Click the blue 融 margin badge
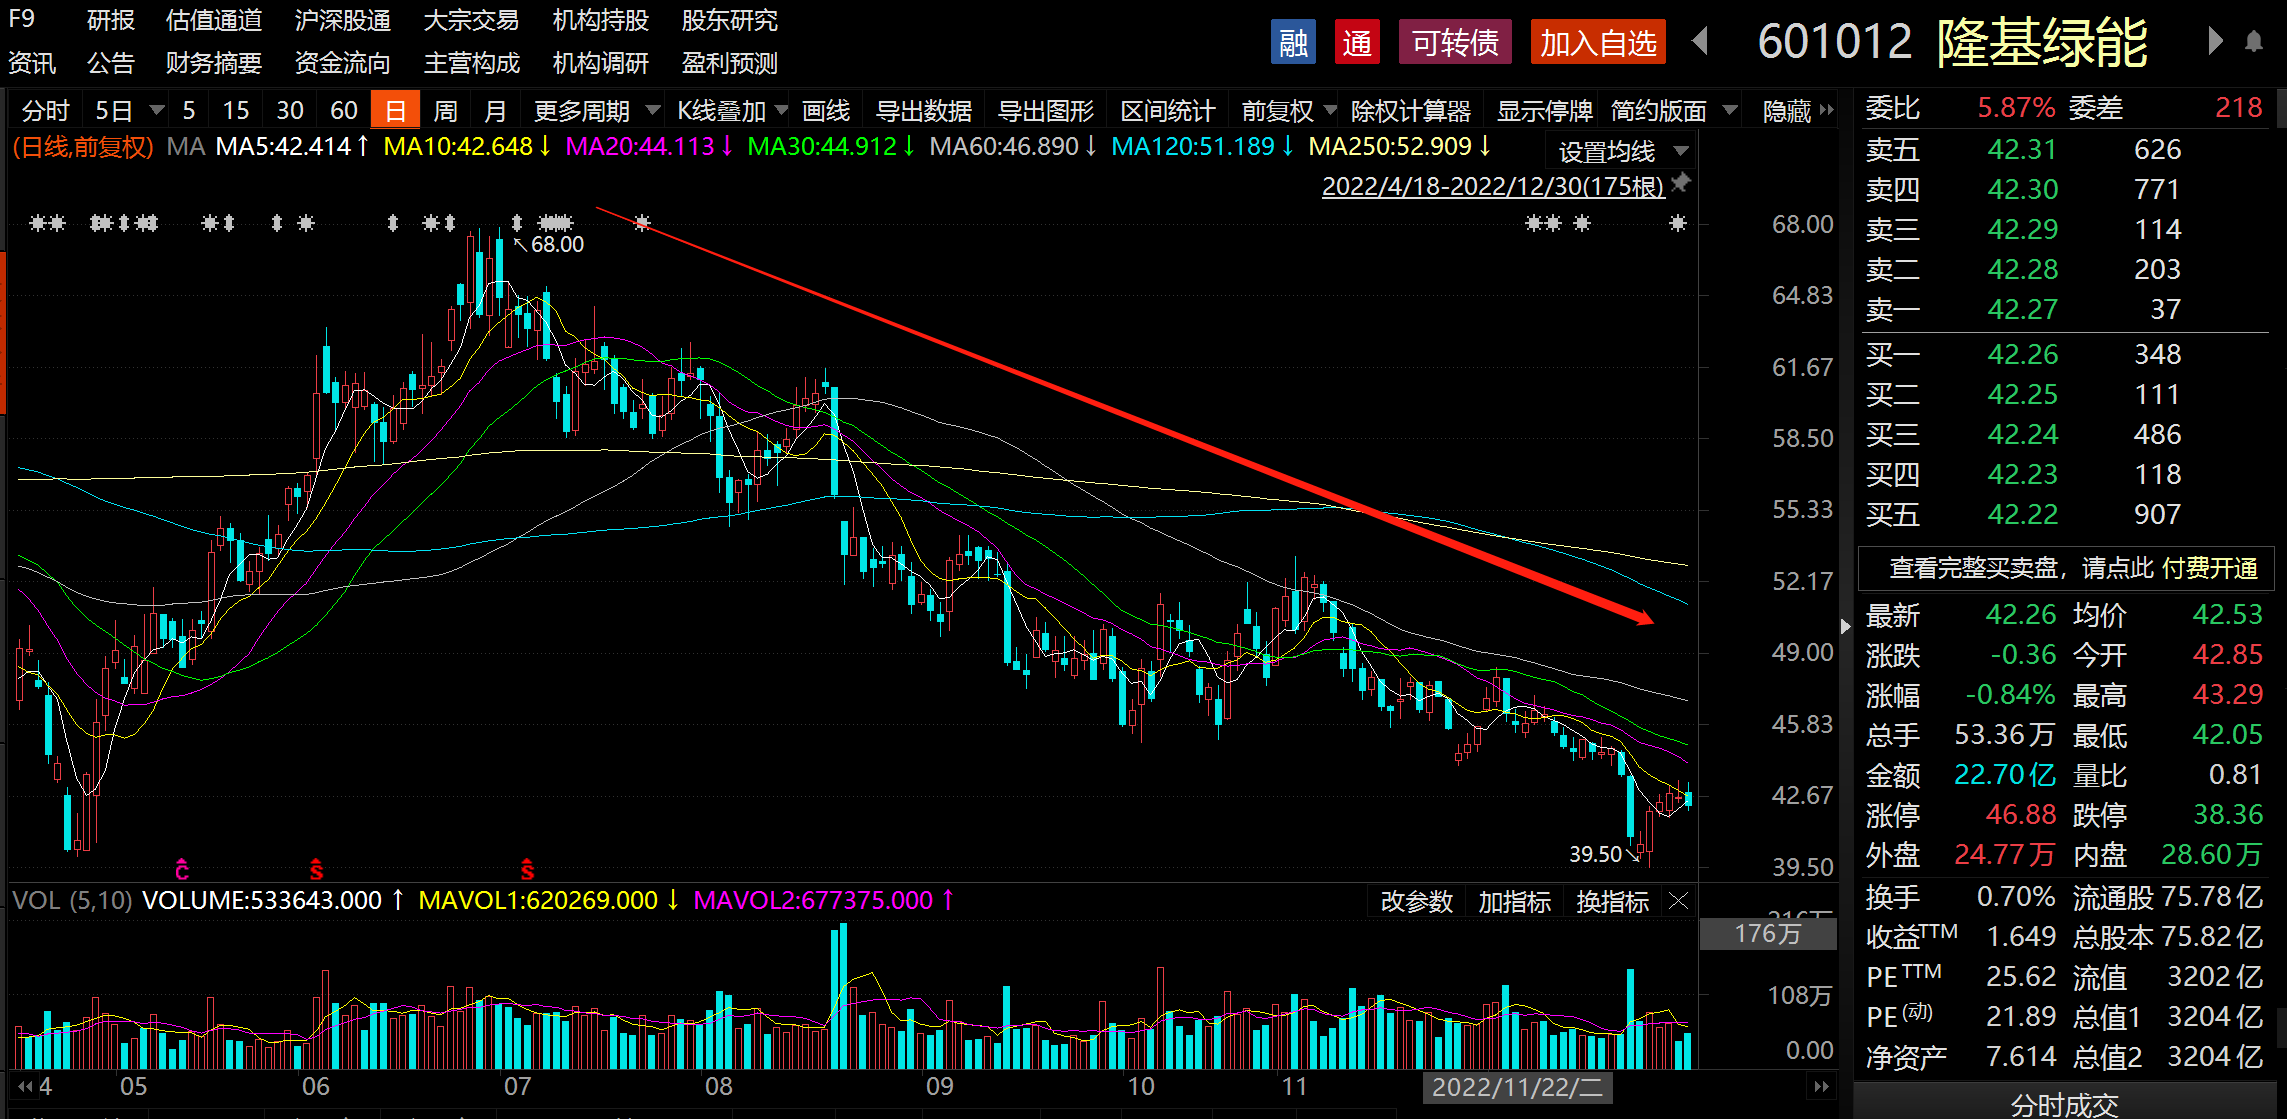Image resolution: width=2287 pixels, height=1119 pixels. (1293, 43)
